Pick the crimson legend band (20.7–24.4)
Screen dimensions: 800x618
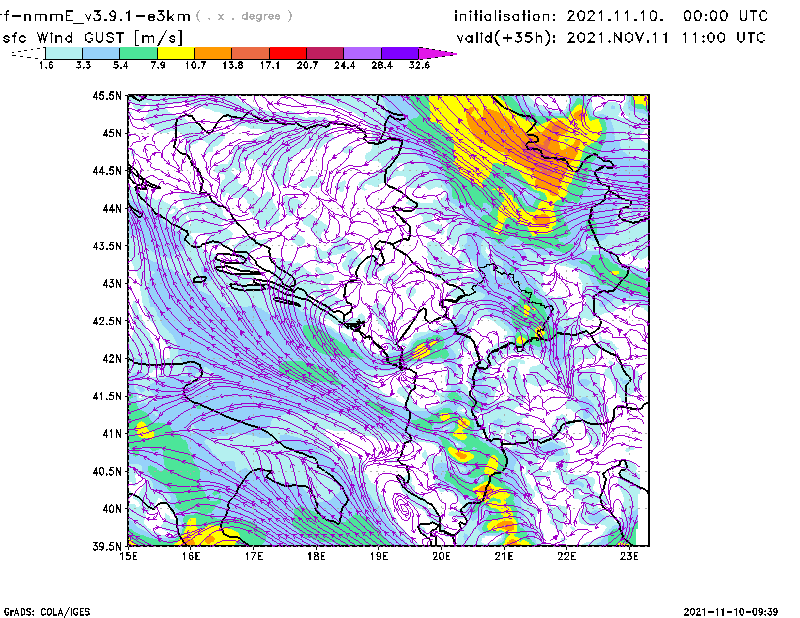(325, 53)
